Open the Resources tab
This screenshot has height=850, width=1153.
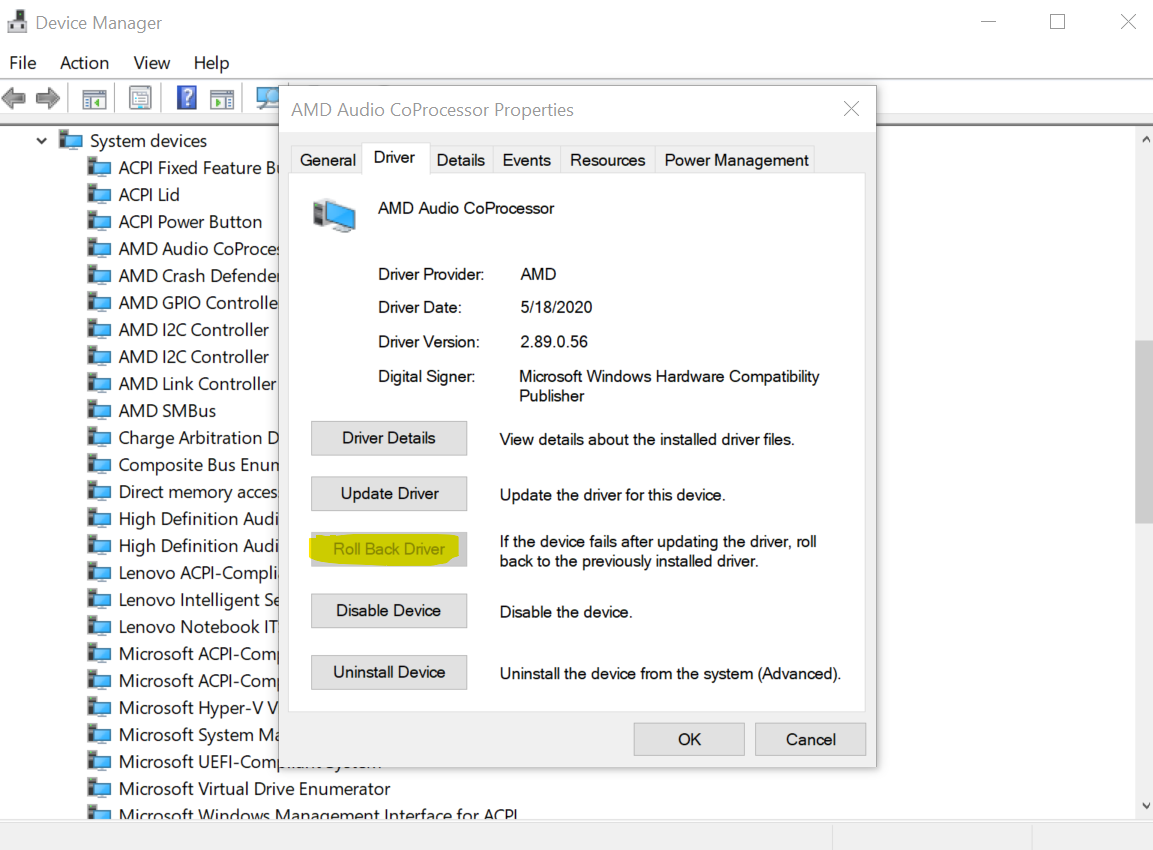coord(607,160)
